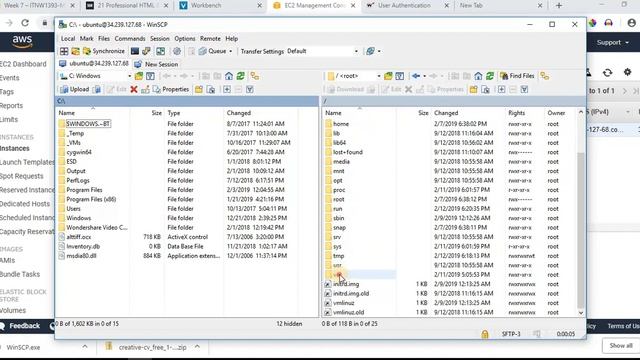Refresh the remote panel
Viewport: 640px width, 360px height.
tap(490, 76)
